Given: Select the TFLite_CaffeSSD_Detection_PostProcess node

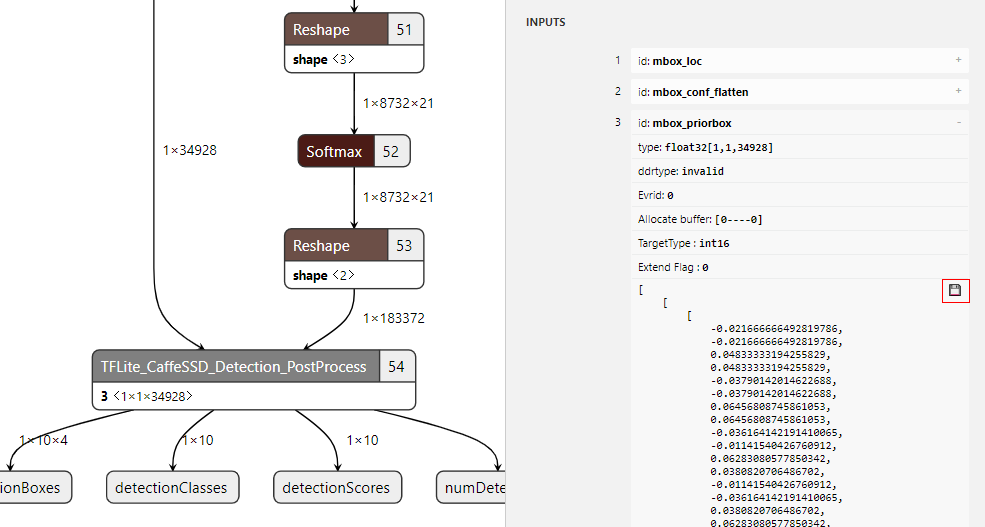Looking at the screenshot, I should [235, 367].
